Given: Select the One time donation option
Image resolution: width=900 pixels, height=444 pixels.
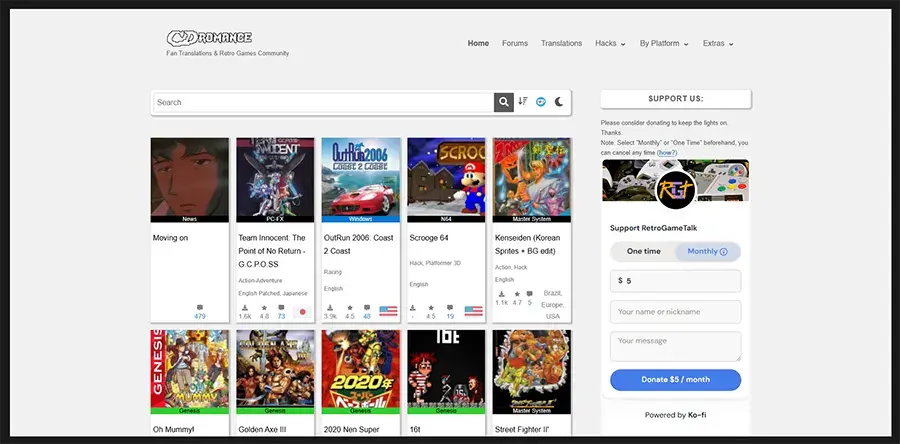Looking at the screenshot, I should 643,252.
